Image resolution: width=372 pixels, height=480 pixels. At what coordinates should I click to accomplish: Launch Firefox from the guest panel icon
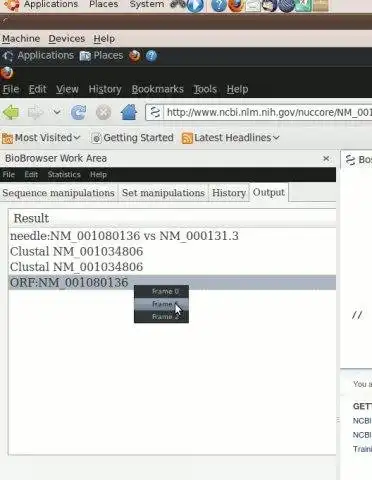pos(135,56)
